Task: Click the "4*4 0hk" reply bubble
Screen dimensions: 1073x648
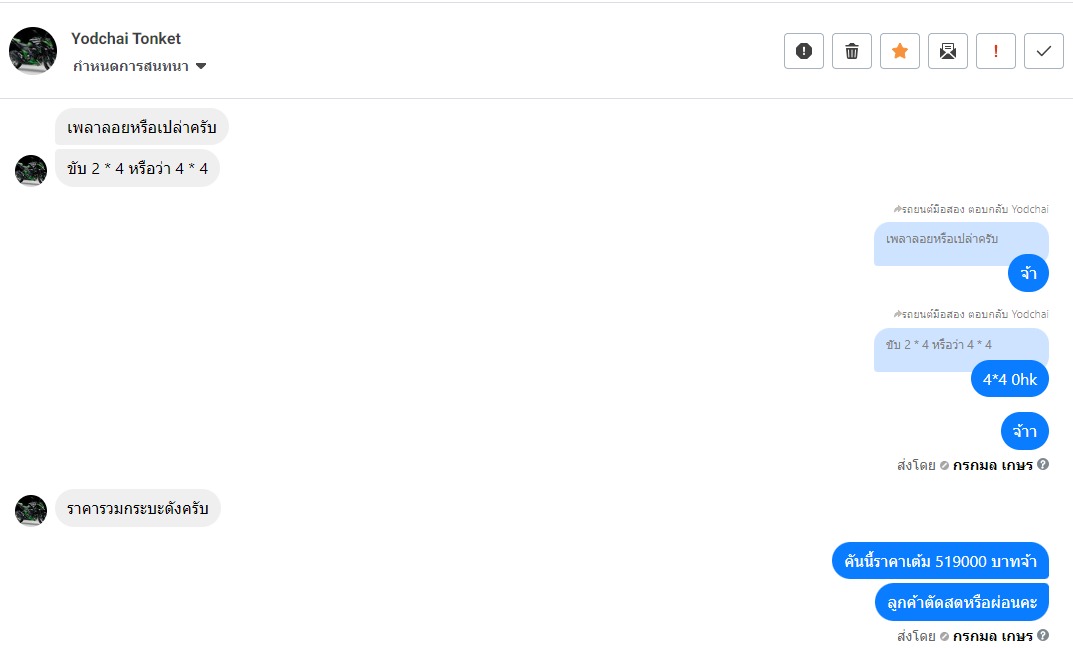Action: 1009,379
